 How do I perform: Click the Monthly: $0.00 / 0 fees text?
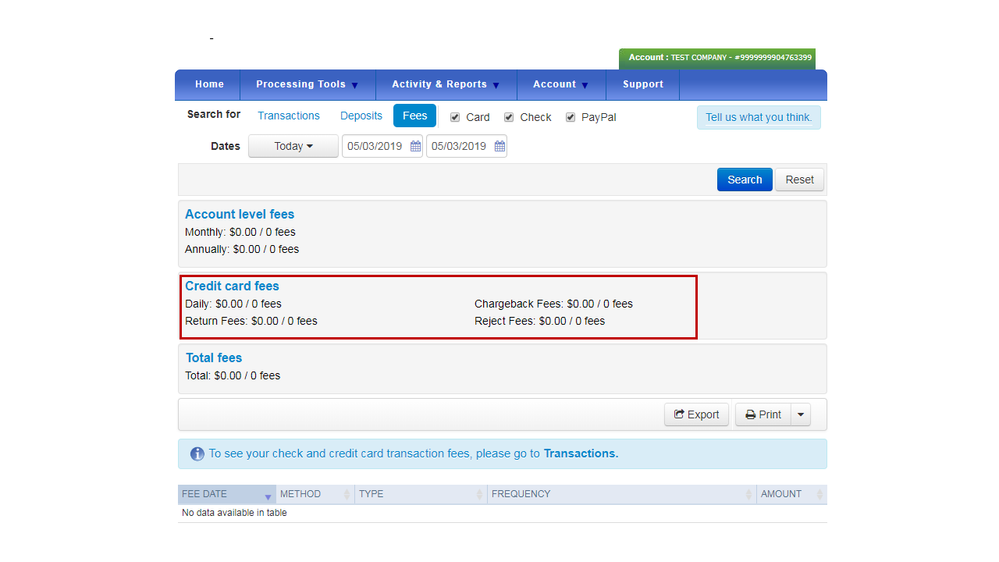(240, 232)
